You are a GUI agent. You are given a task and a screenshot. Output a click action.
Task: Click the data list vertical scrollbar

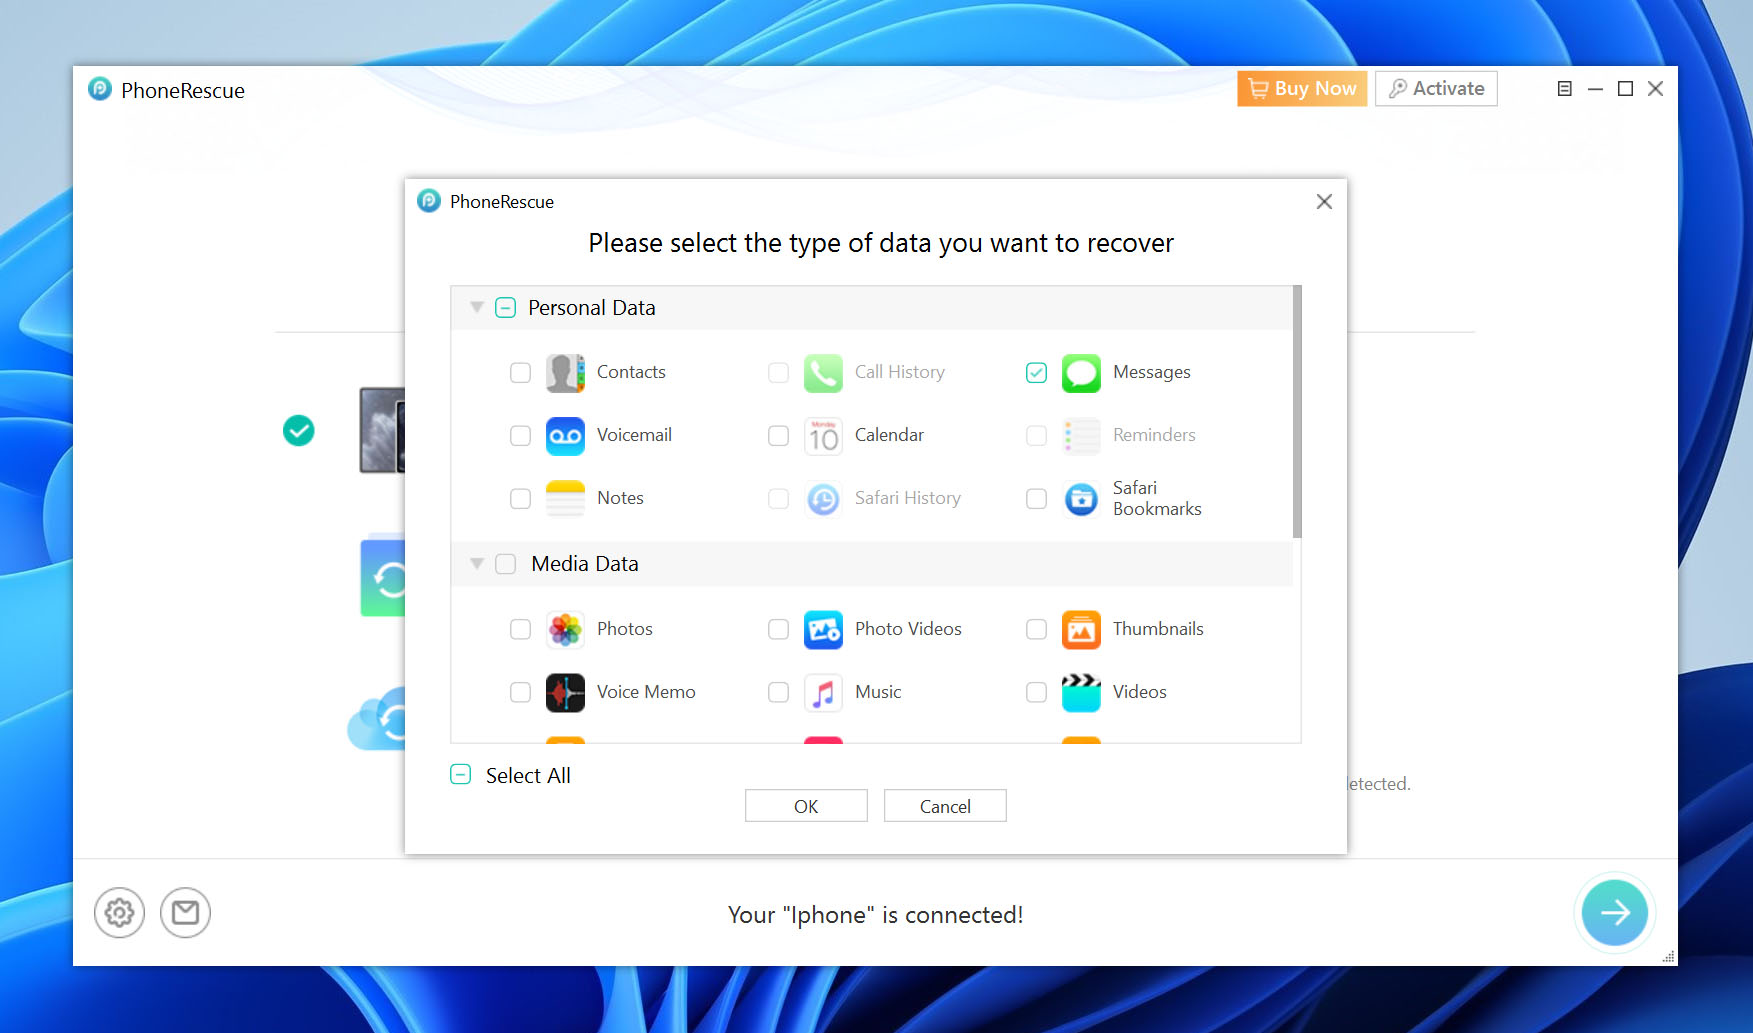tap(1297, 412)
